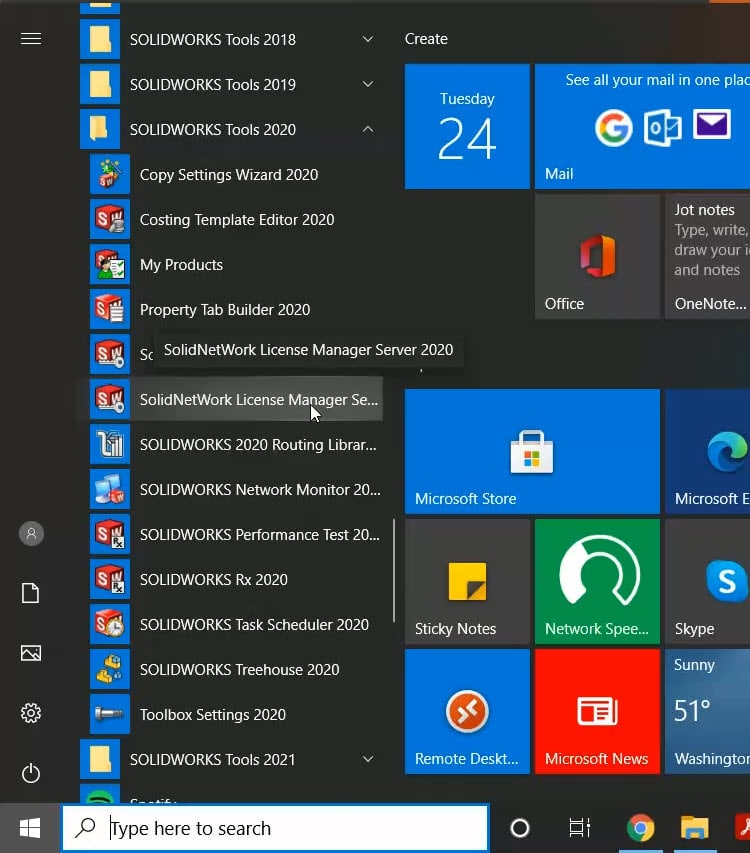
Task: Open Google Chrome from taskbar
Action: 640,828
